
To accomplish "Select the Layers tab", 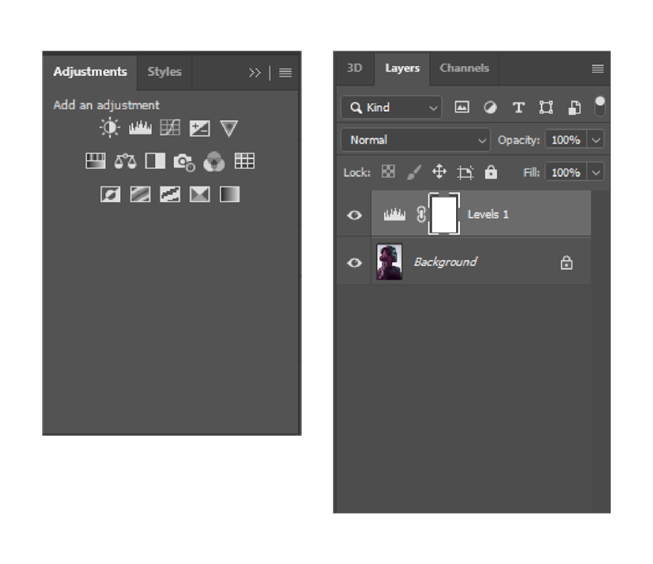I will (x=402, y=68).
